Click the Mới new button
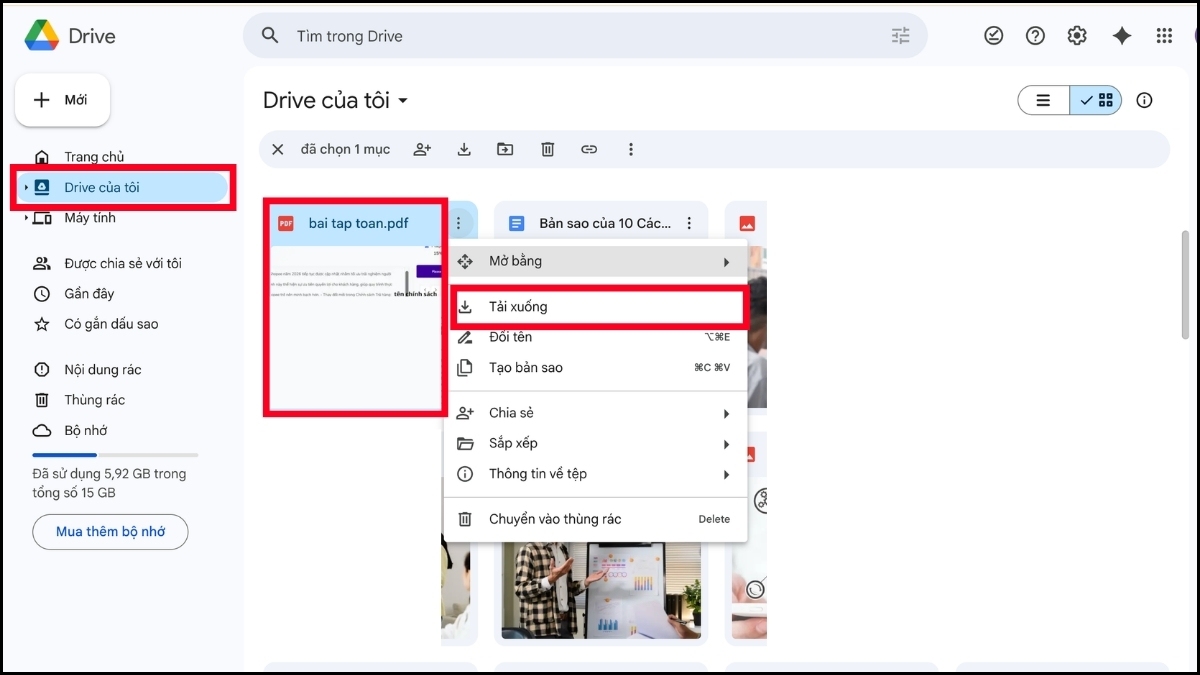 point(62,100)
